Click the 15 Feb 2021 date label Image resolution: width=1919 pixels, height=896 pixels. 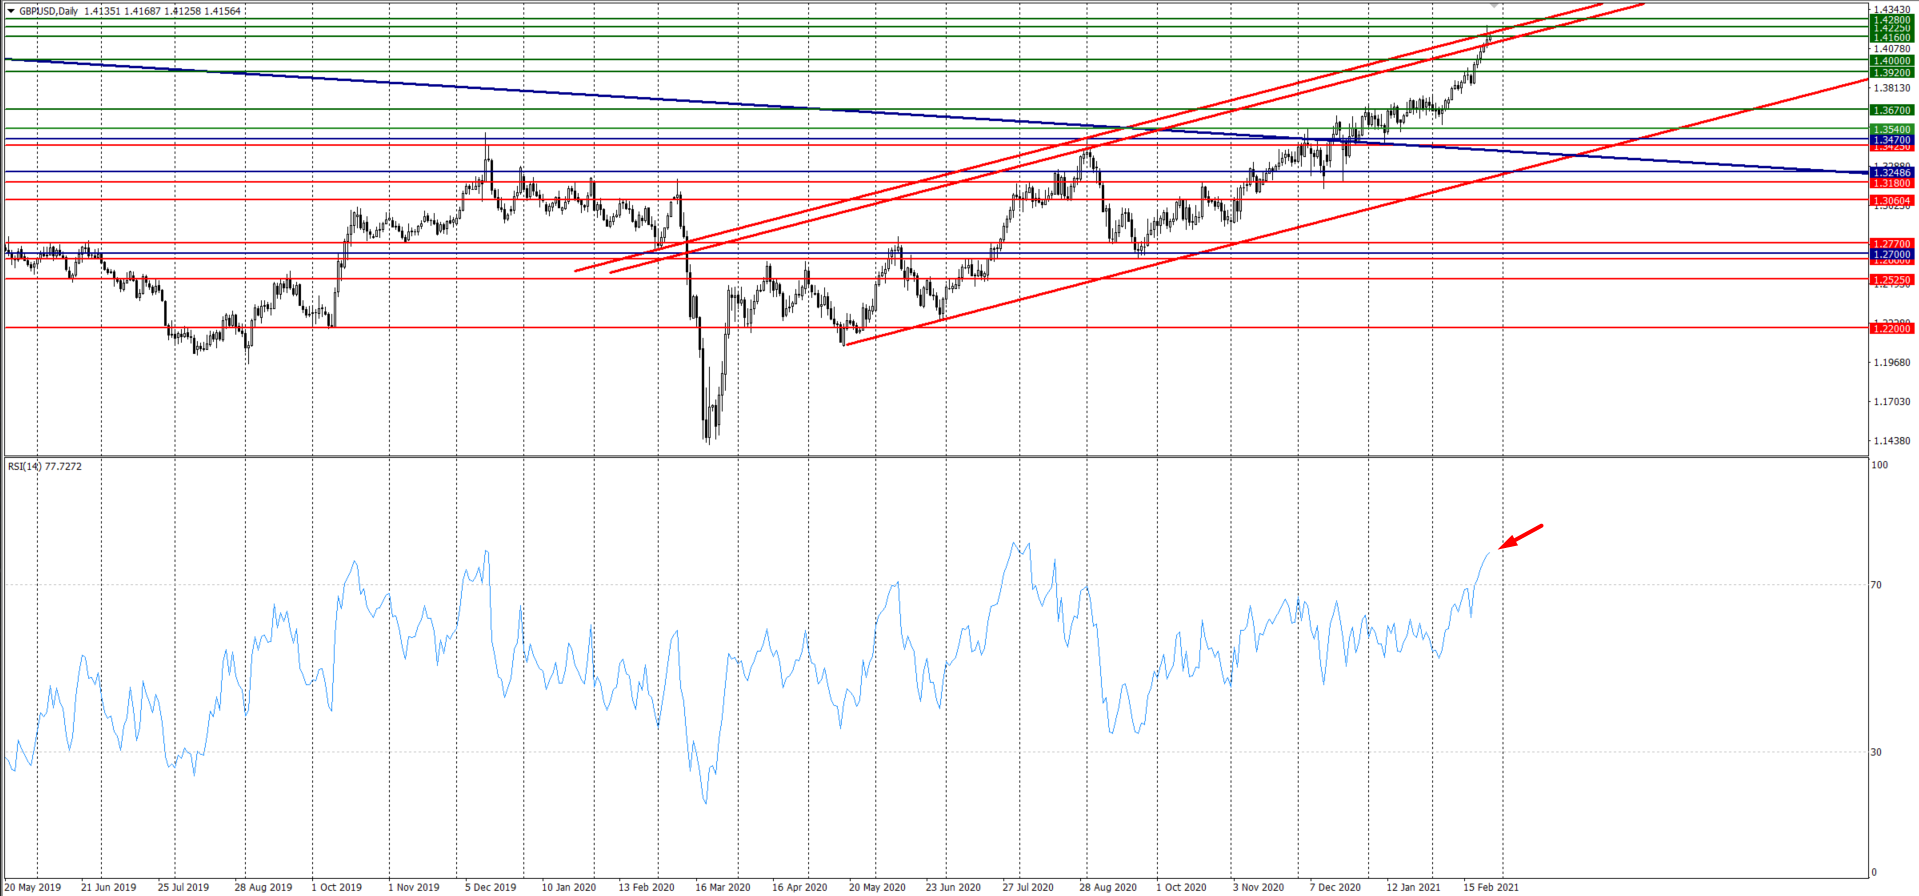tap(1490, 887)
